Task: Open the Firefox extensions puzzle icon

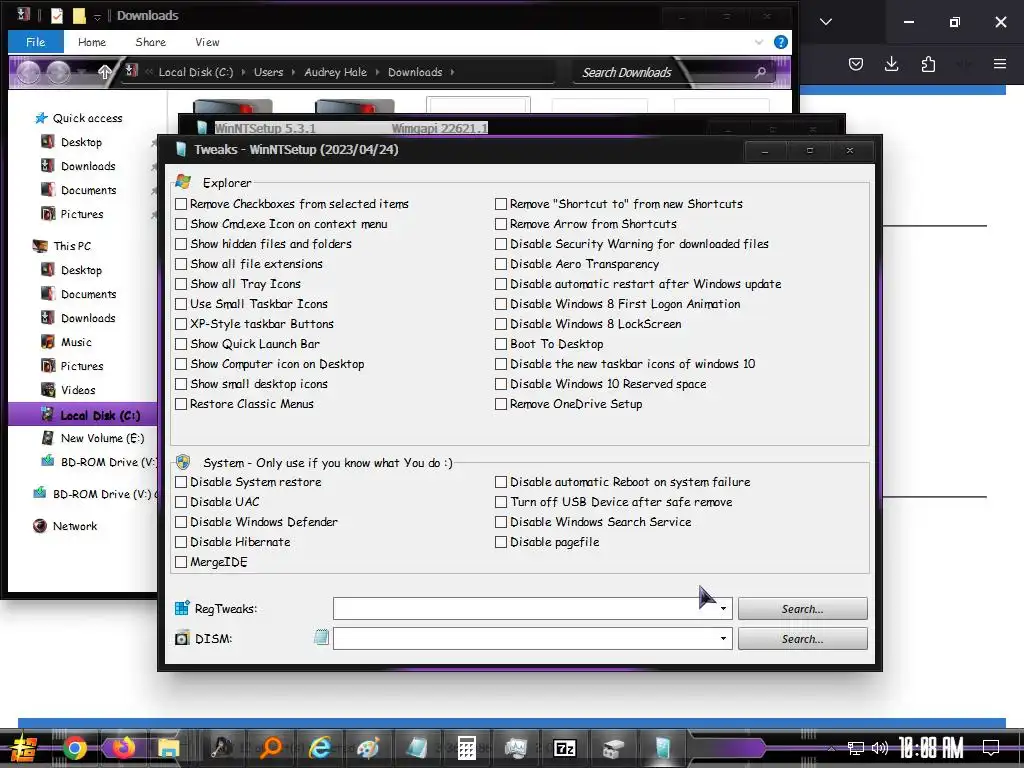Action: [x=928, y=64]
